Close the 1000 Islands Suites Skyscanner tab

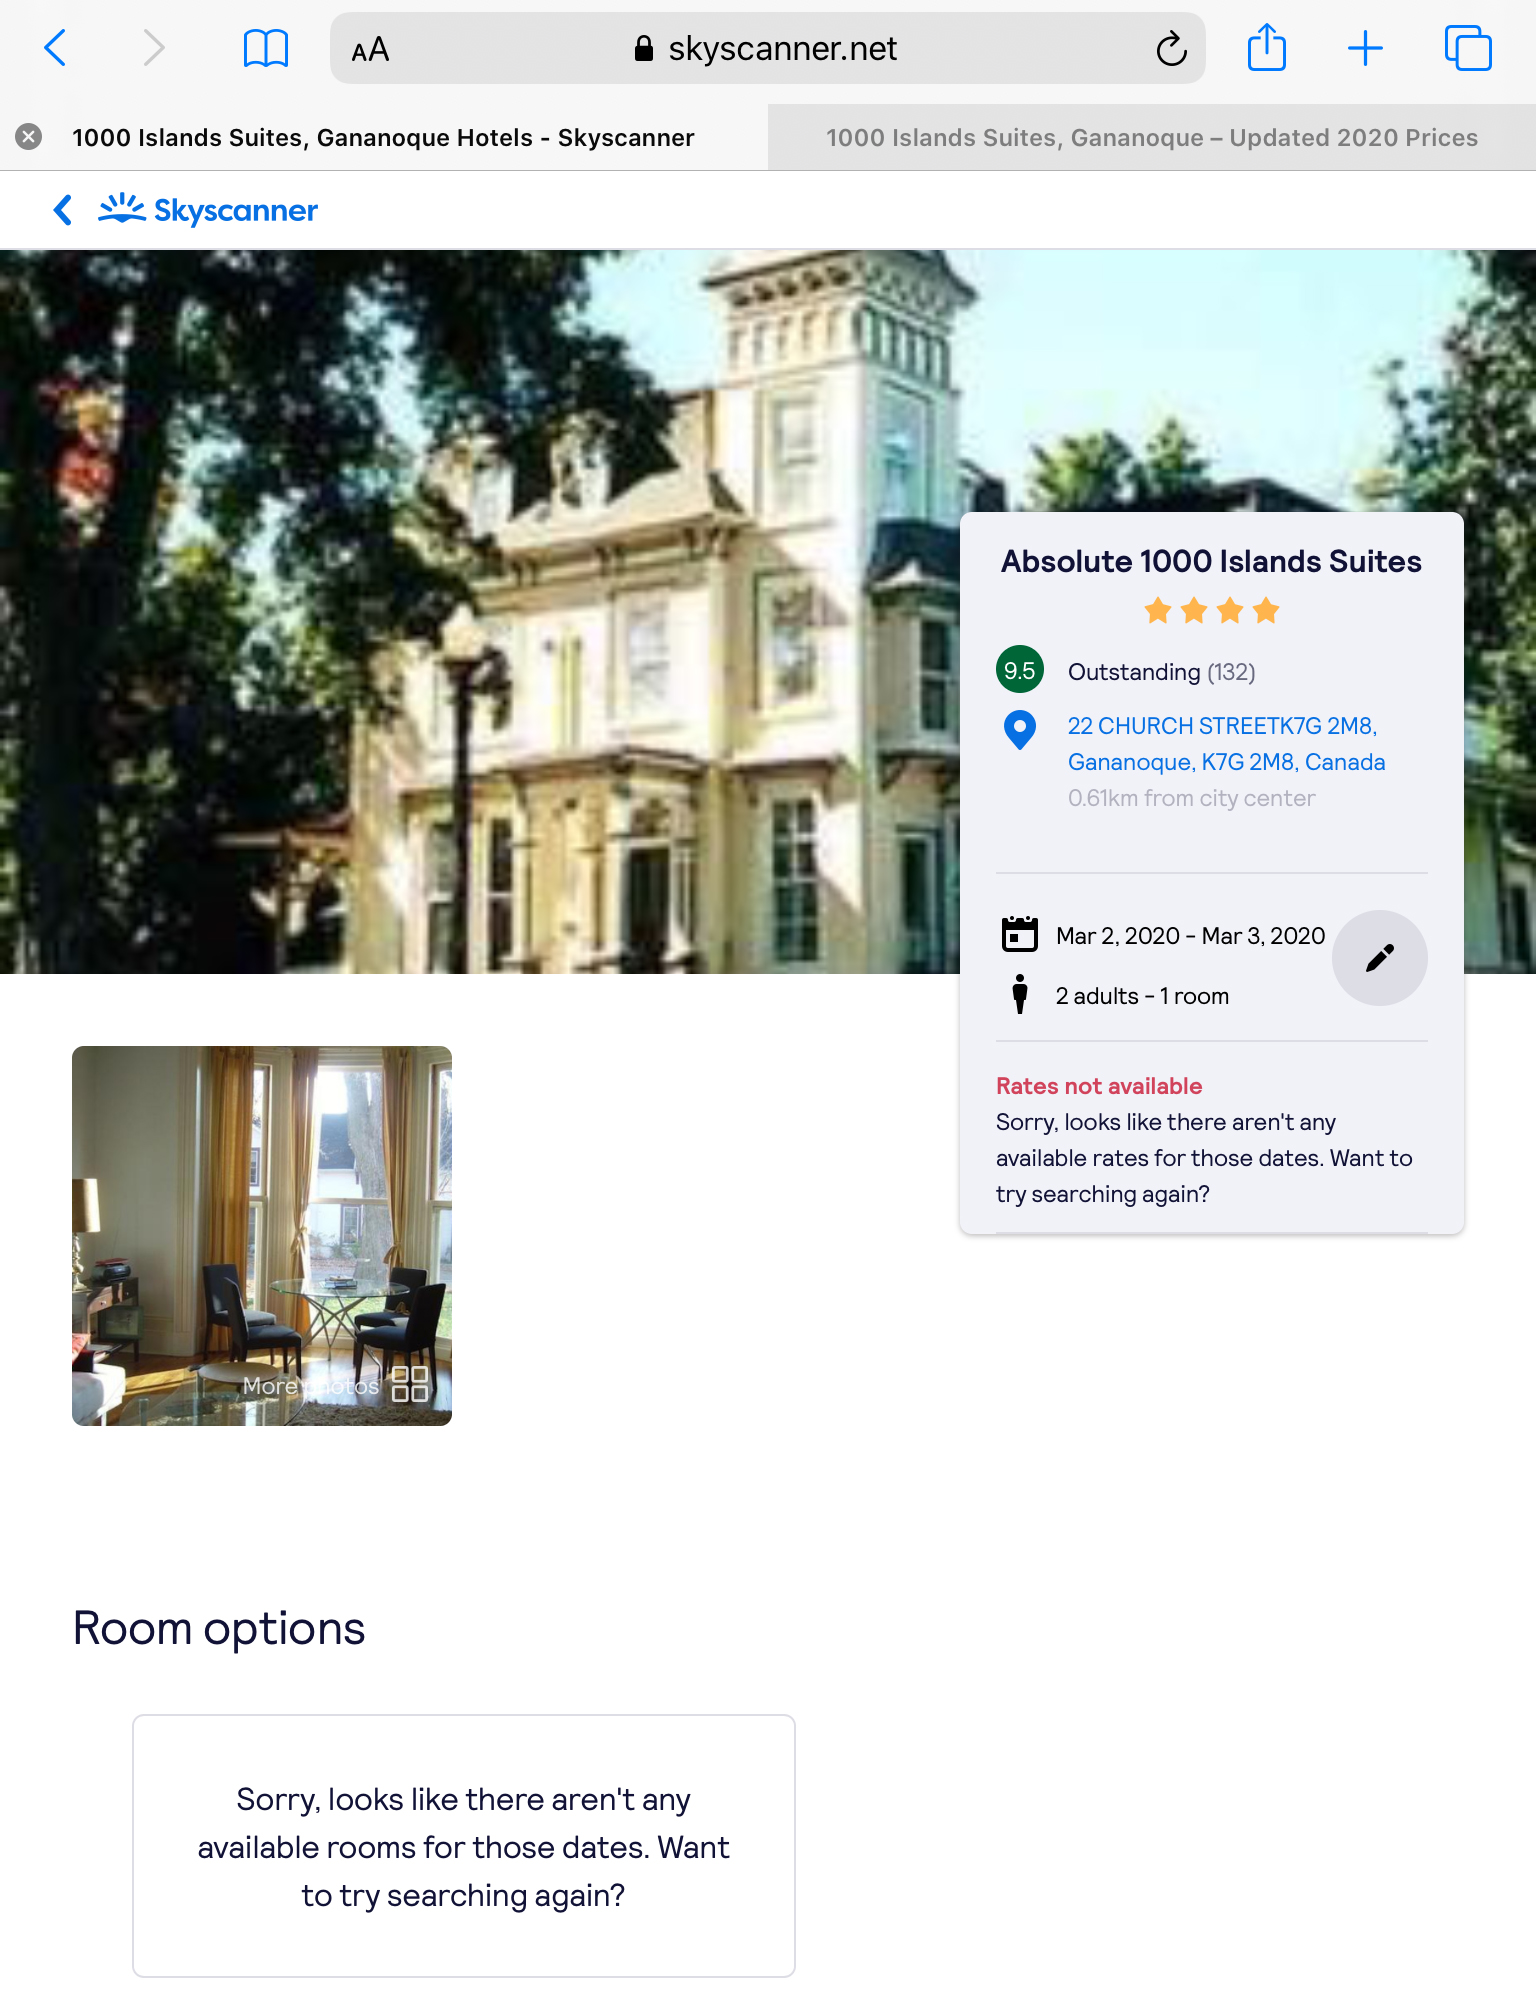[29, 136]
